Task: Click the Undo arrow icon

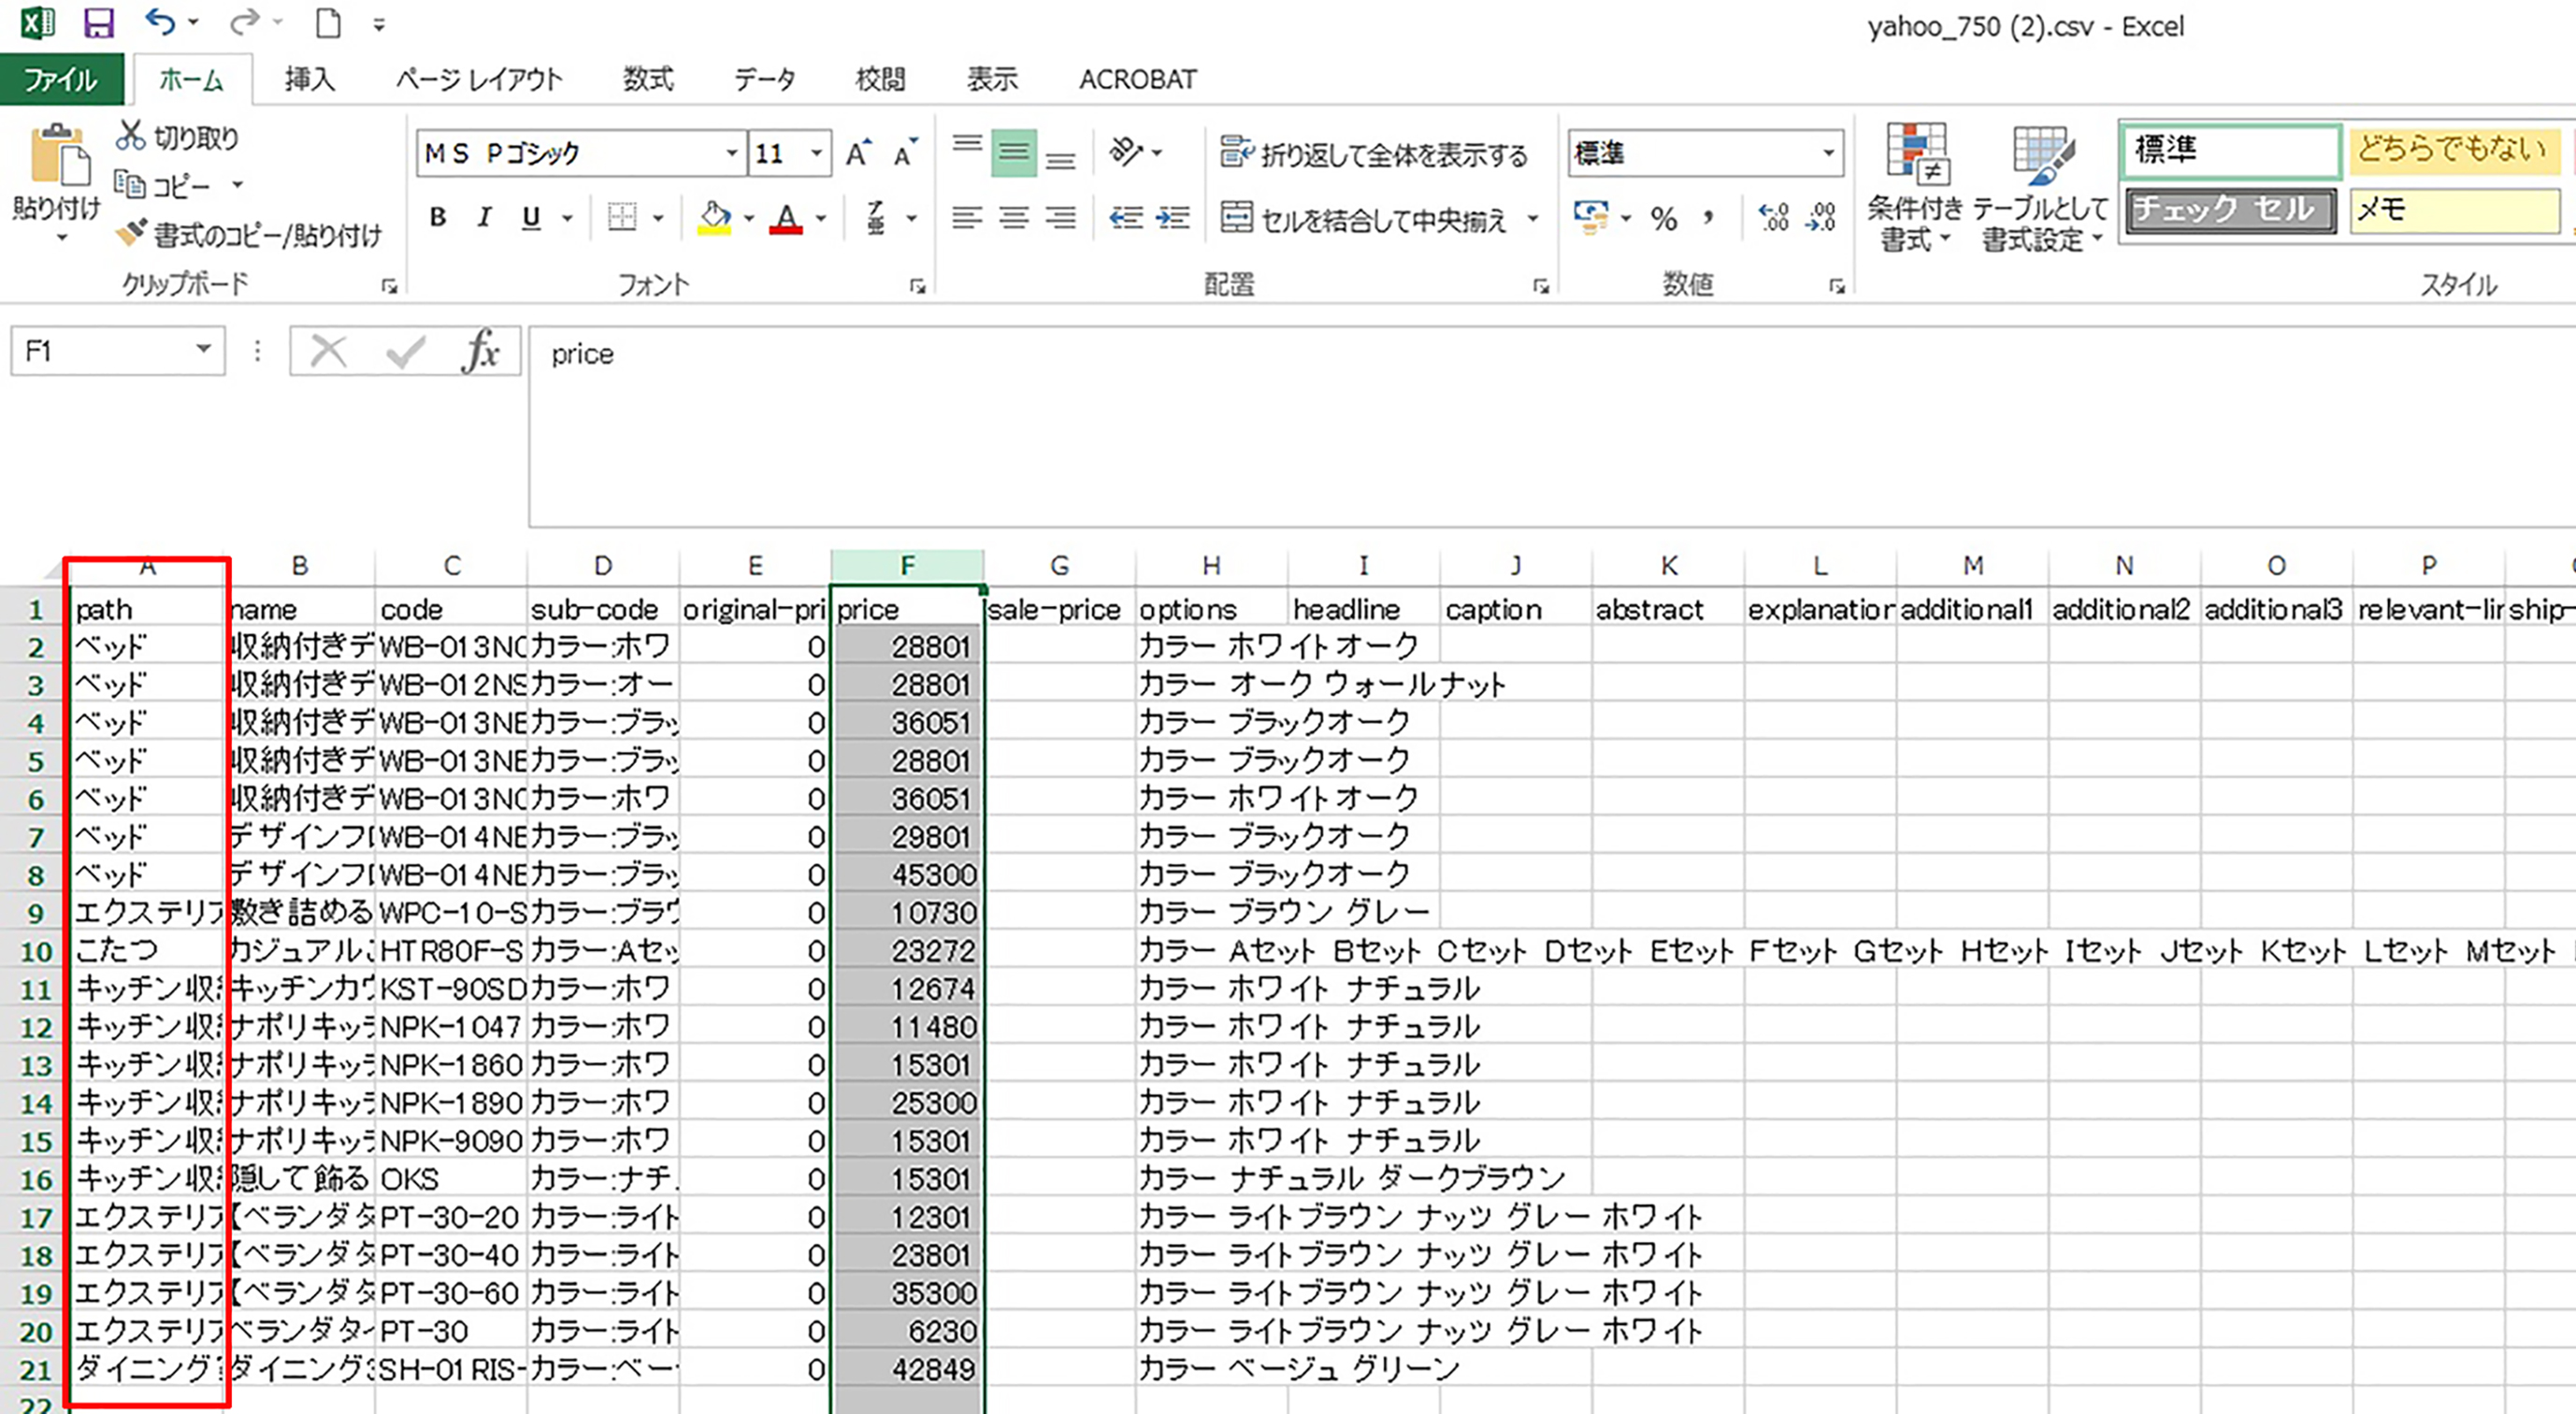Action: [x=160, y=21]
